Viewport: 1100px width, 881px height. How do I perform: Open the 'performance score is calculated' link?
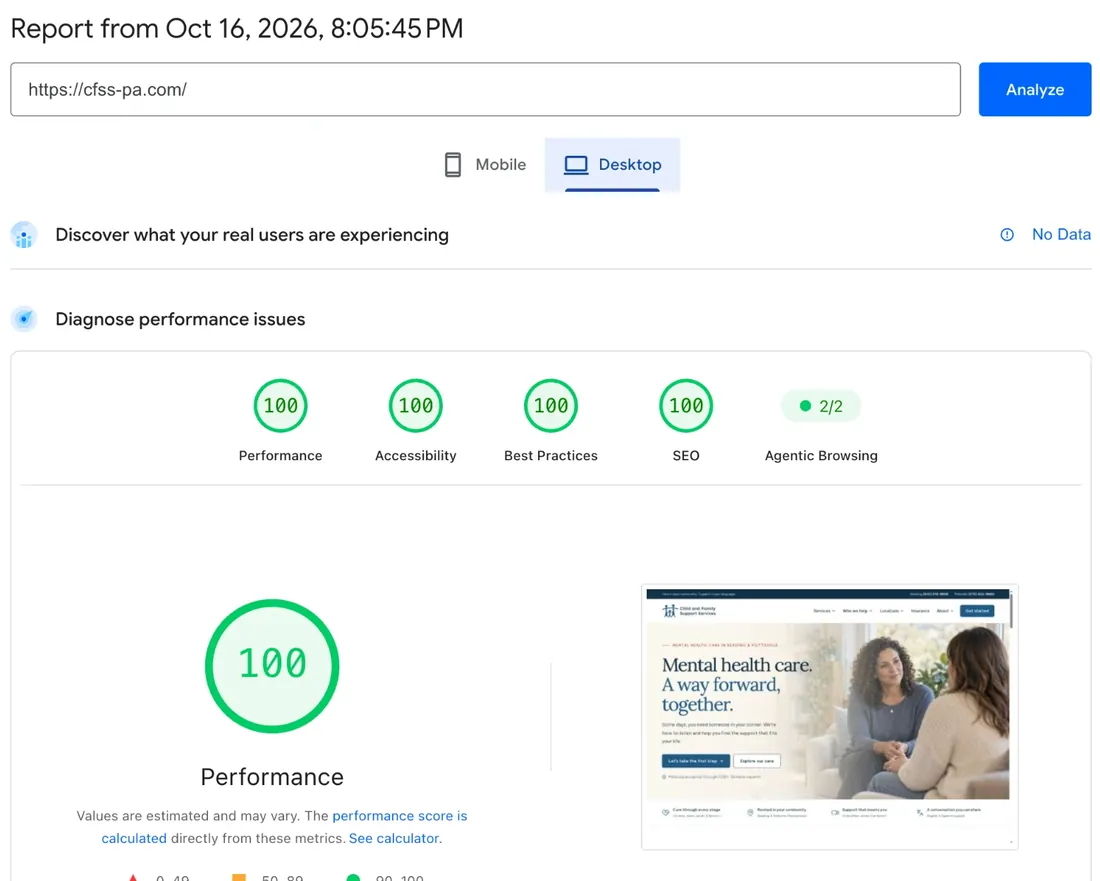(284, 827)
